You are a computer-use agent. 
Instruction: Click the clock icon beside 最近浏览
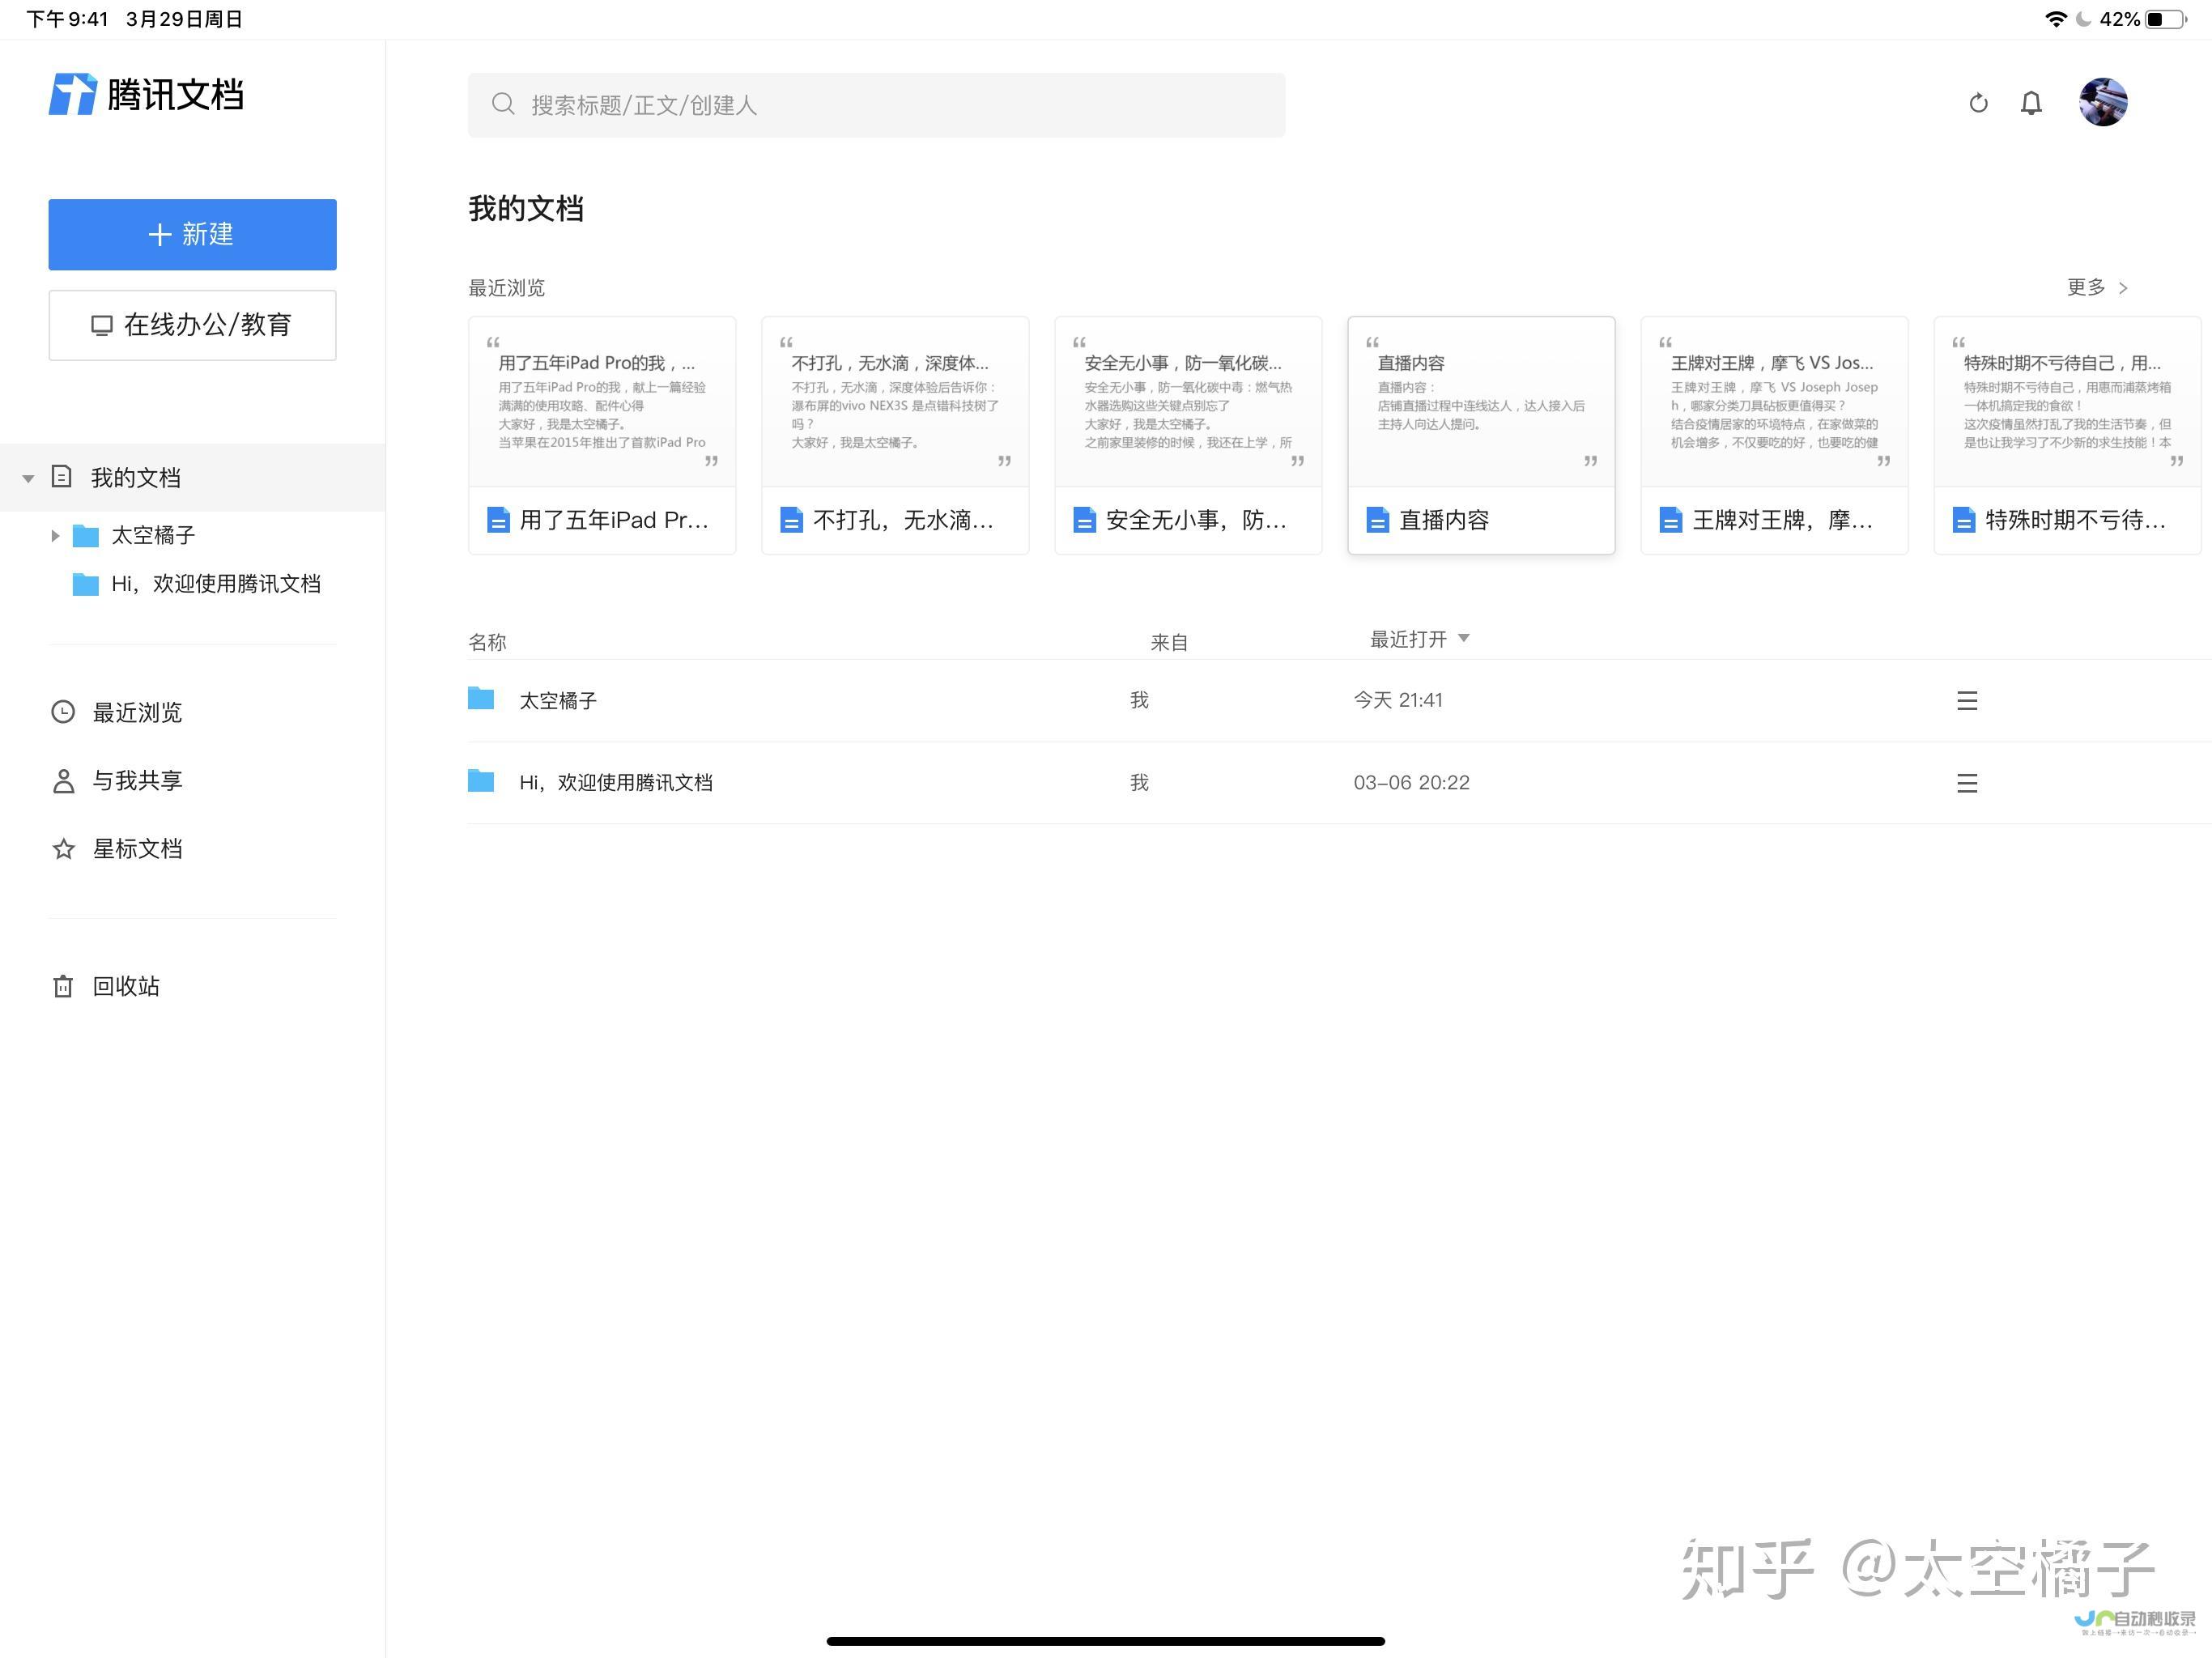point(63,712)
